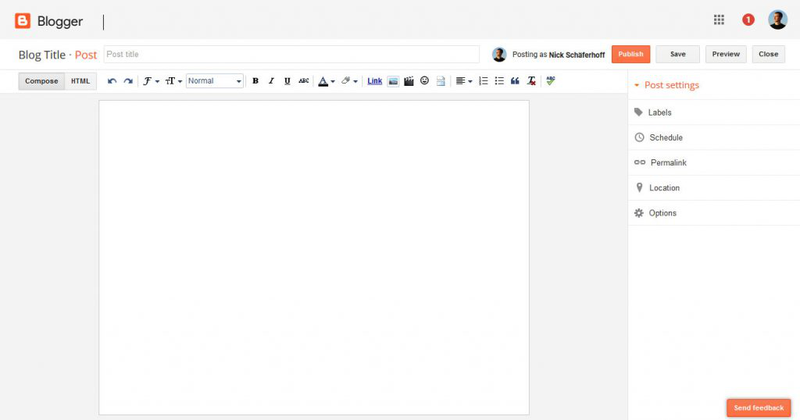This screenshot has width=800, height=420.
Task: Open the emoji smiley picker
Action: click(x=424, y=81)
